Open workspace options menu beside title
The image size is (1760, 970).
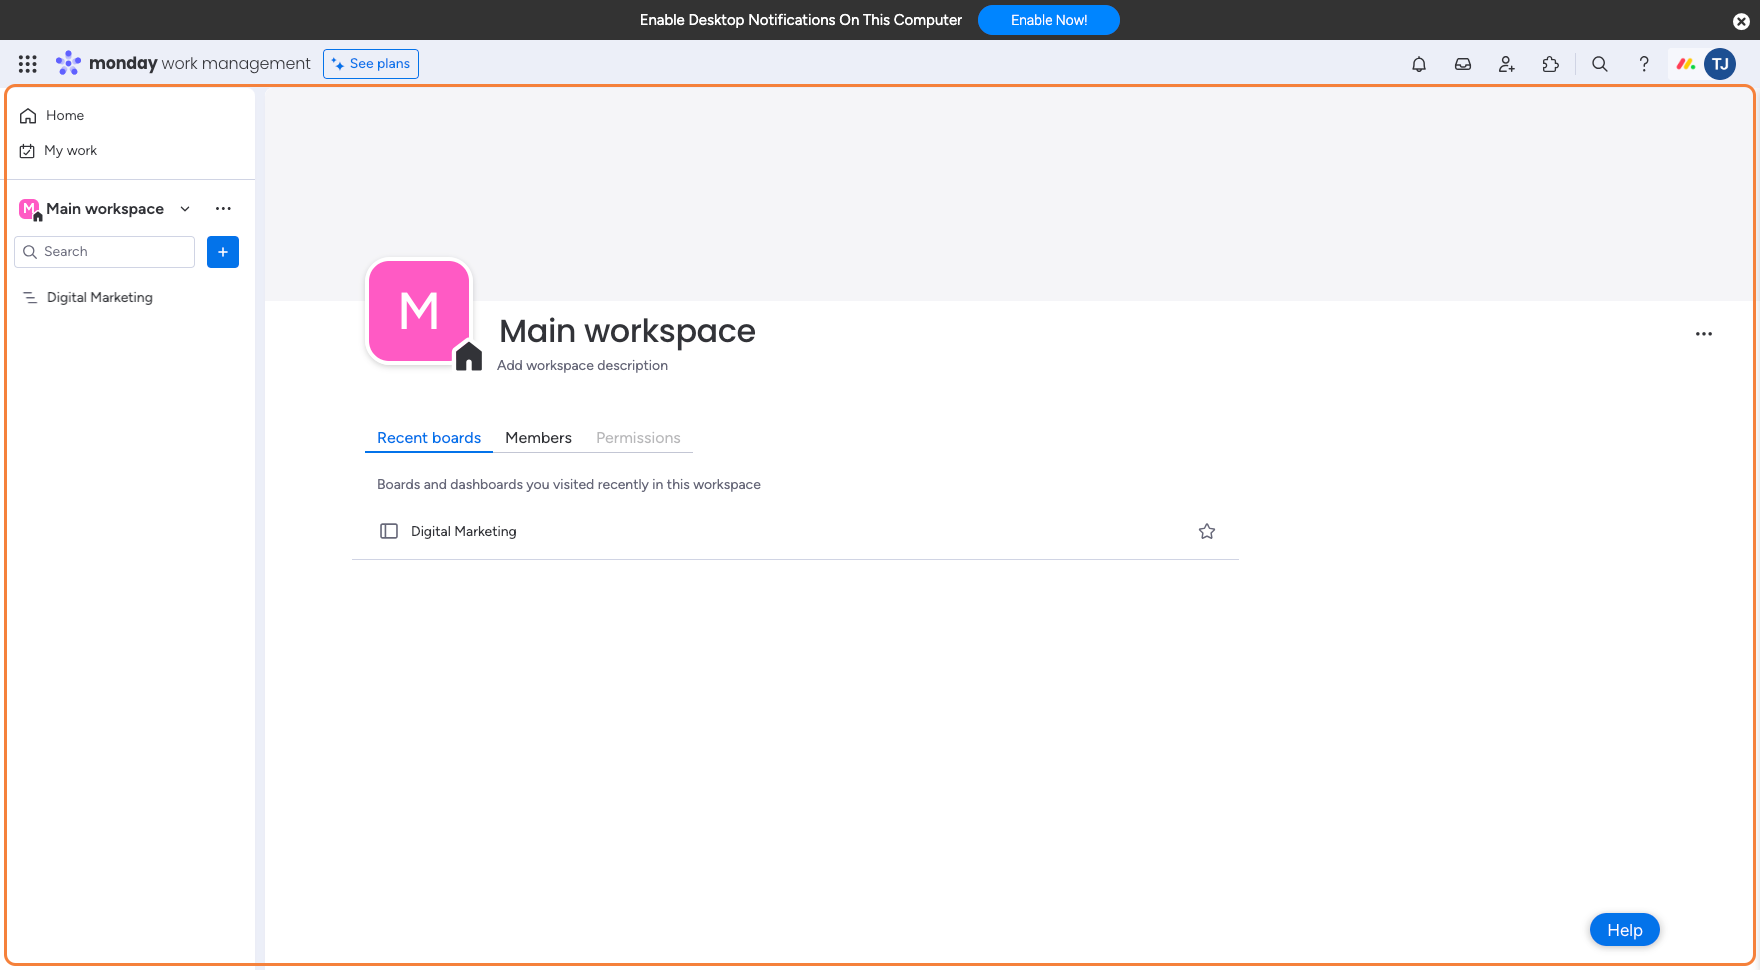pos(1703,334)
